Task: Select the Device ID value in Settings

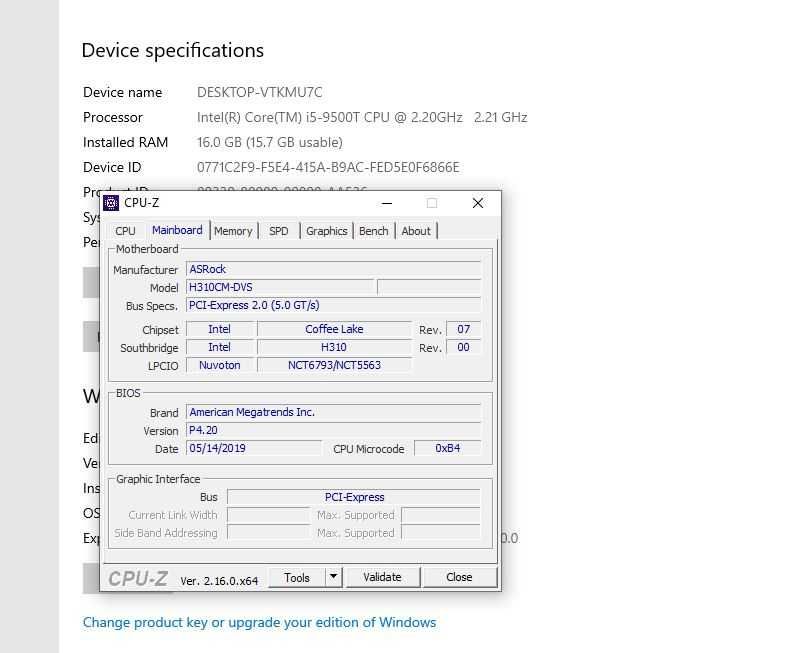Action: 328,167
